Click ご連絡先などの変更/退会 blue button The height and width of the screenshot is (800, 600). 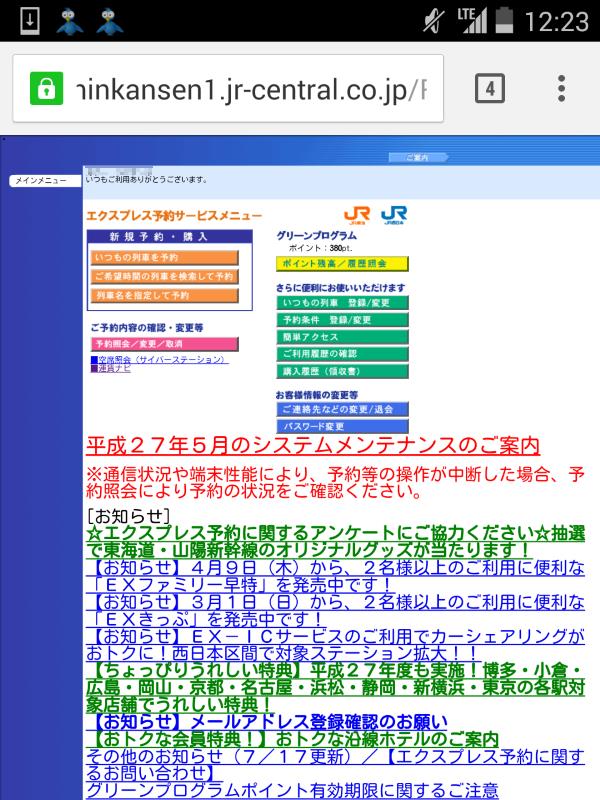point(342,409)
